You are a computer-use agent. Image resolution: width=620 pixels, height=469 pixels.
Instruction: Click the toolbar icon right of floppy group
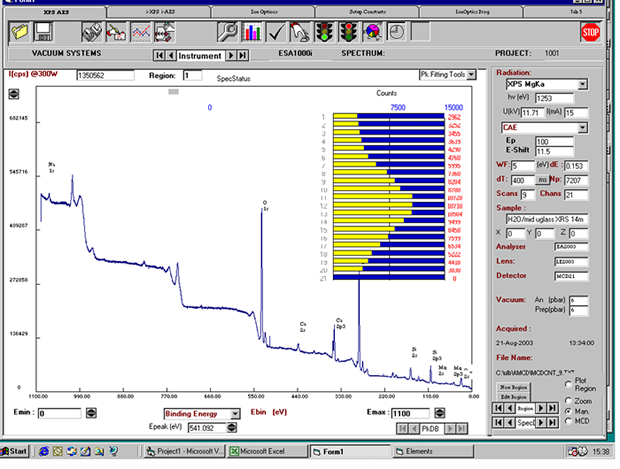click(x=92, y=32)
